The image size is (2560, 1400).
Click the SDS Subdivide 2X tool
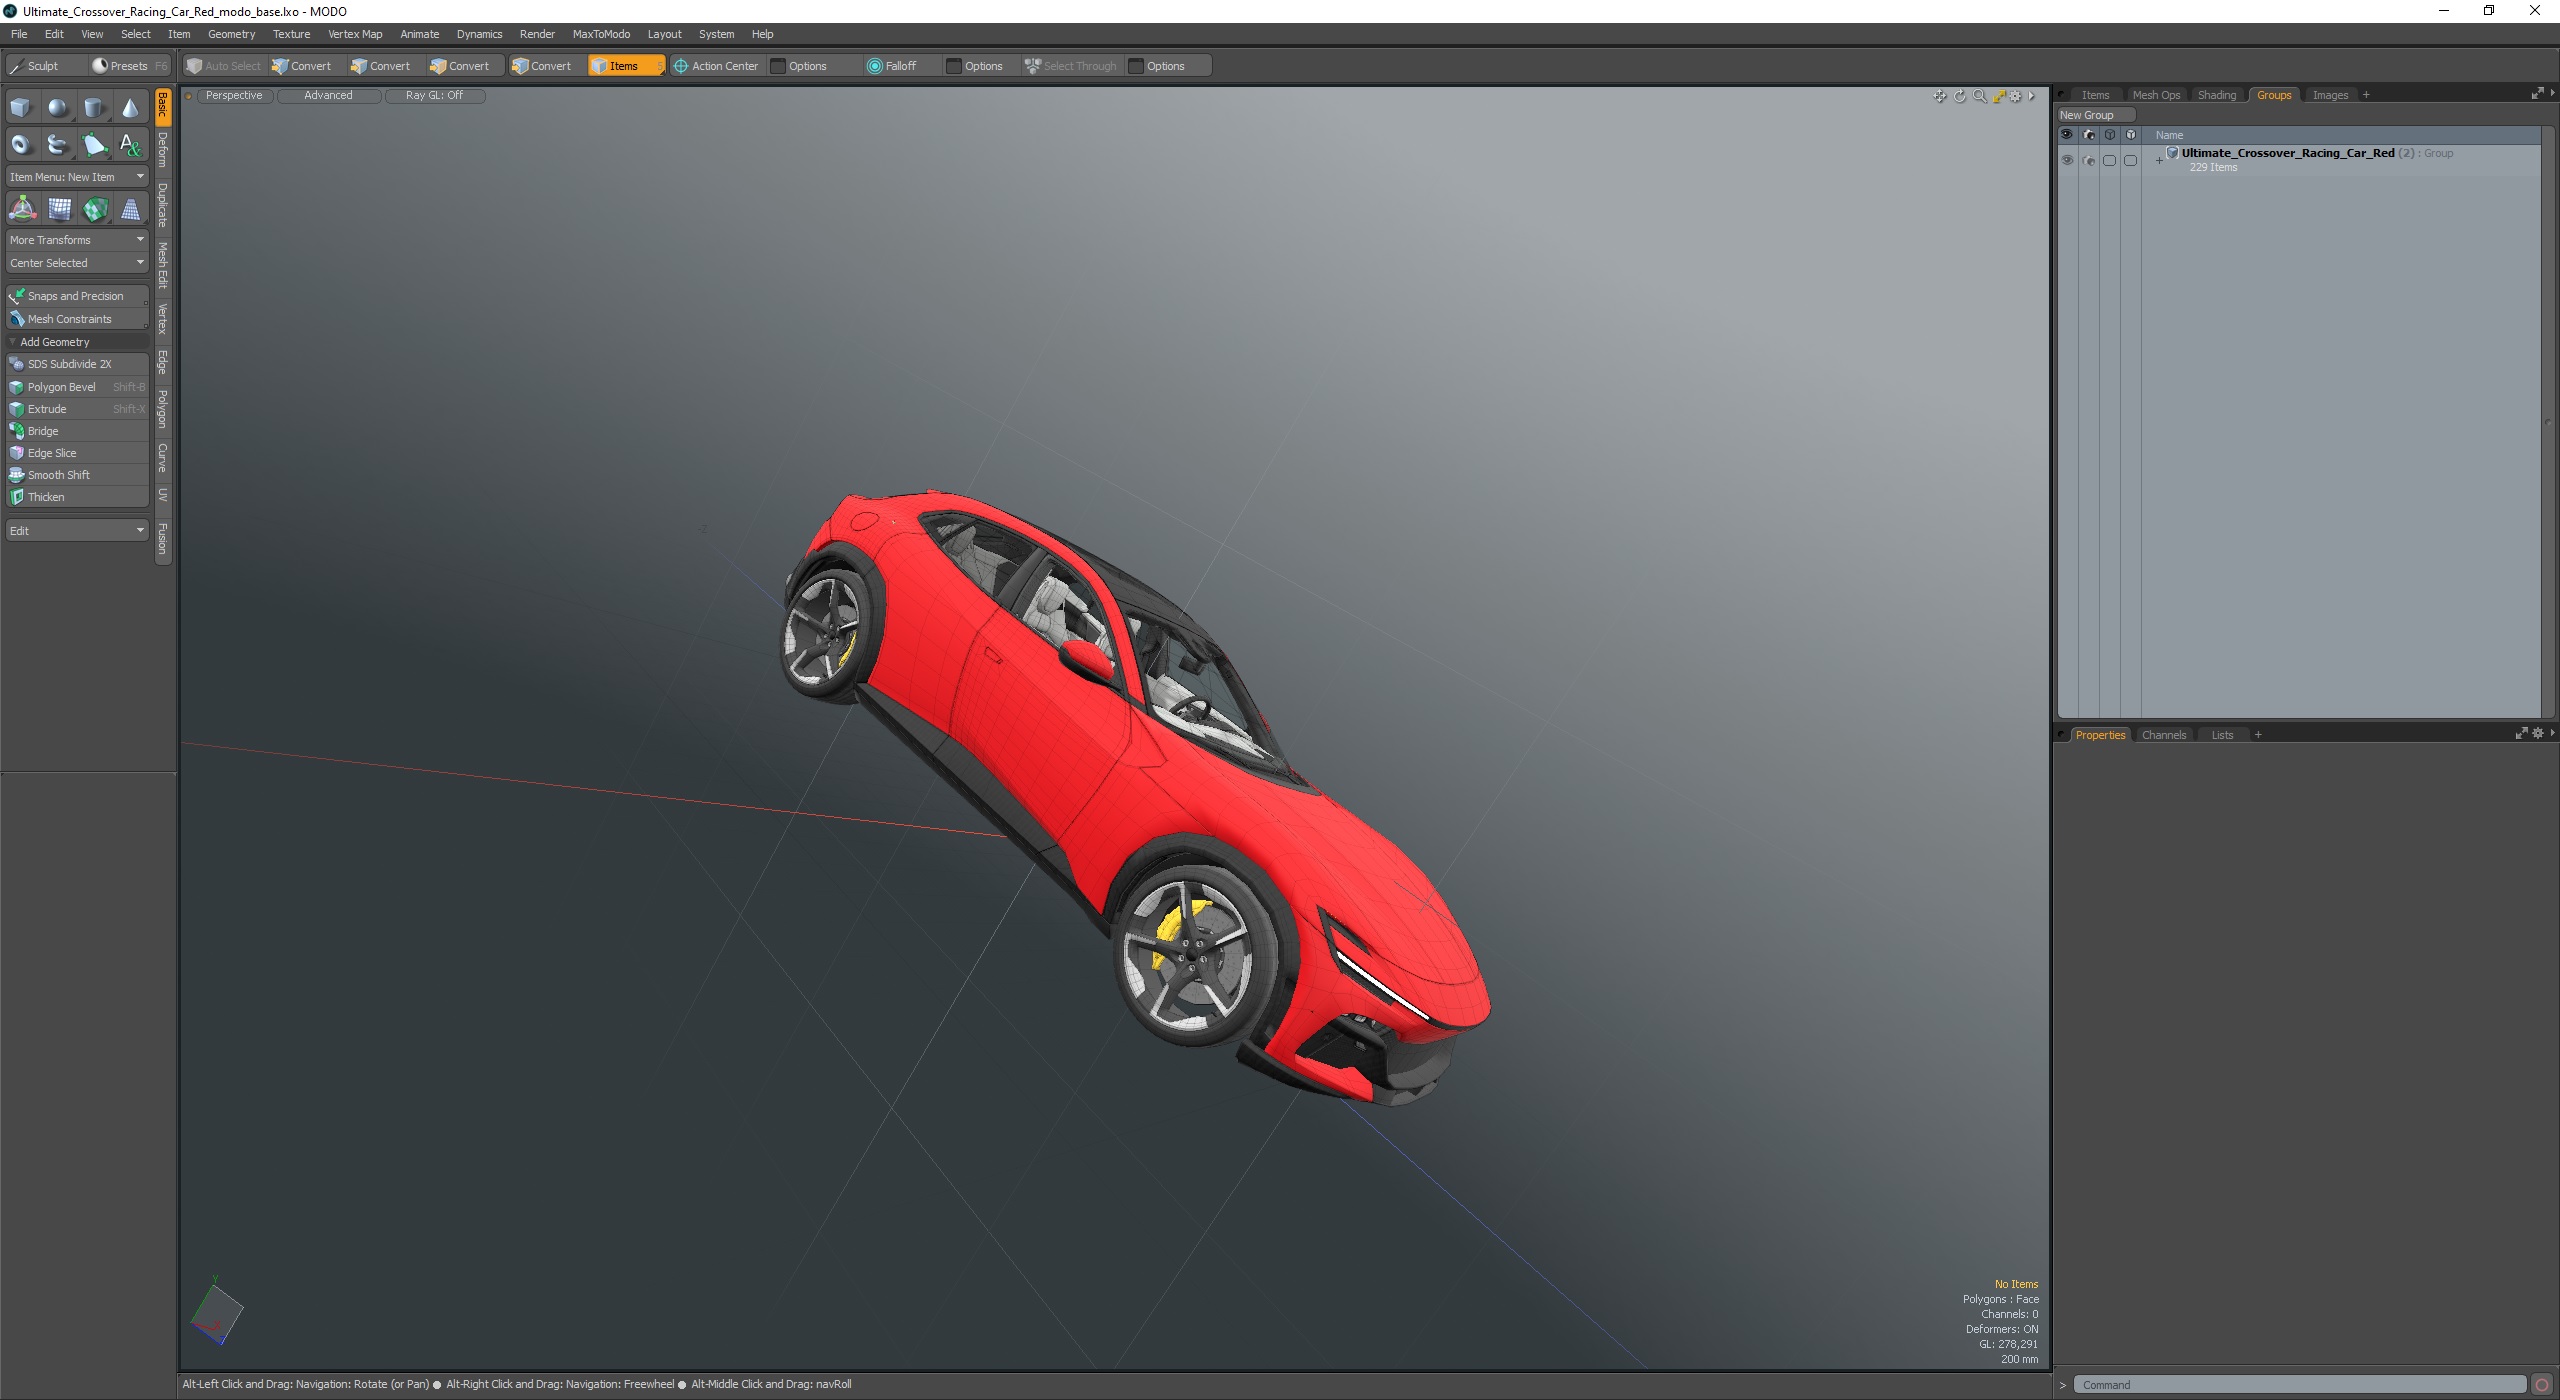77,364
